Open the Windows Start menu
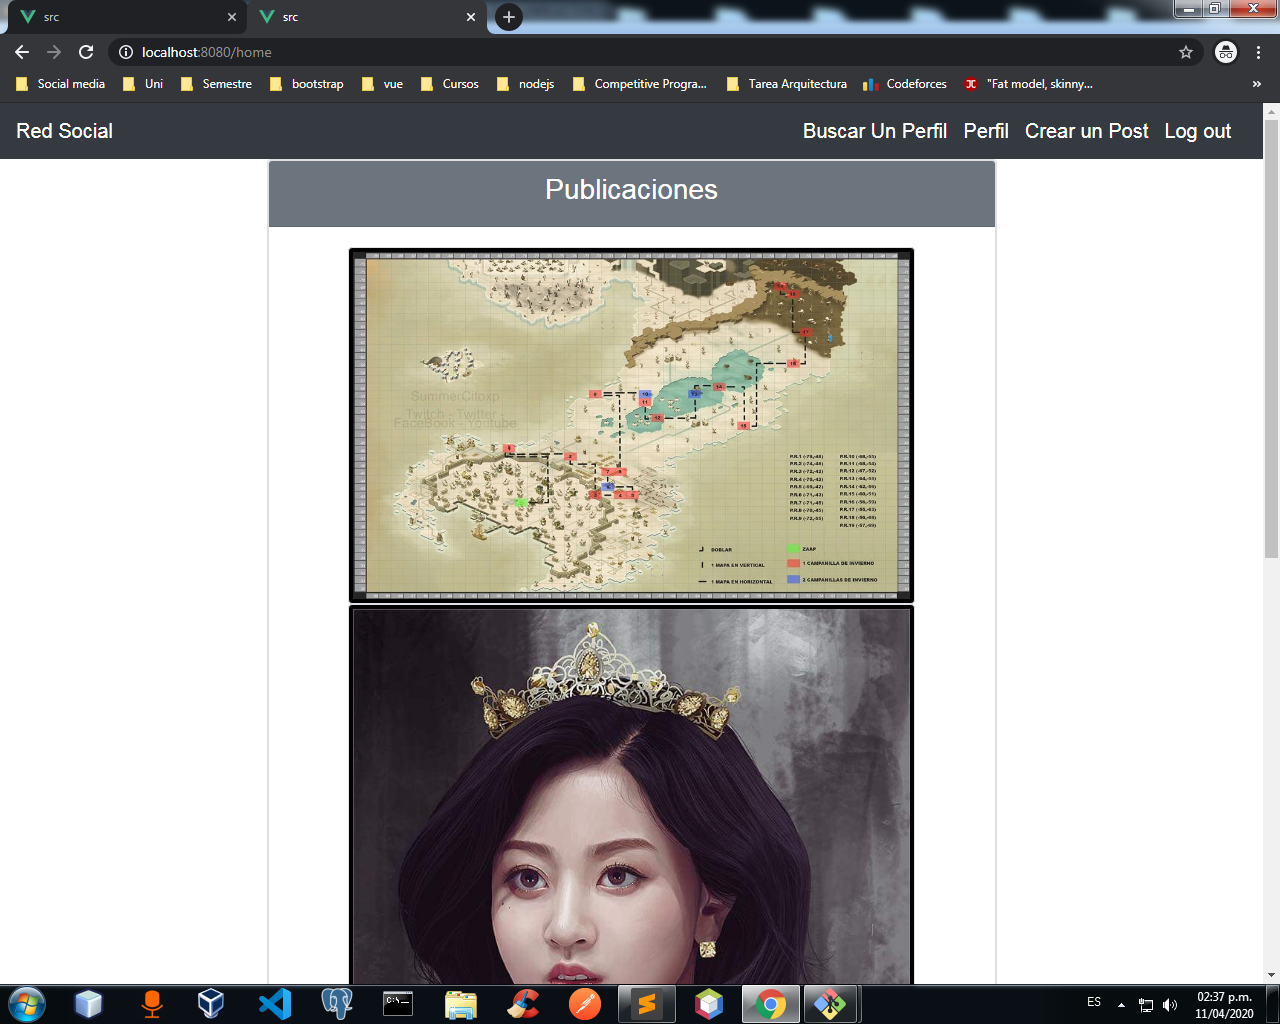This screenshot has width=1280, height=1024. click(27, 1004)
